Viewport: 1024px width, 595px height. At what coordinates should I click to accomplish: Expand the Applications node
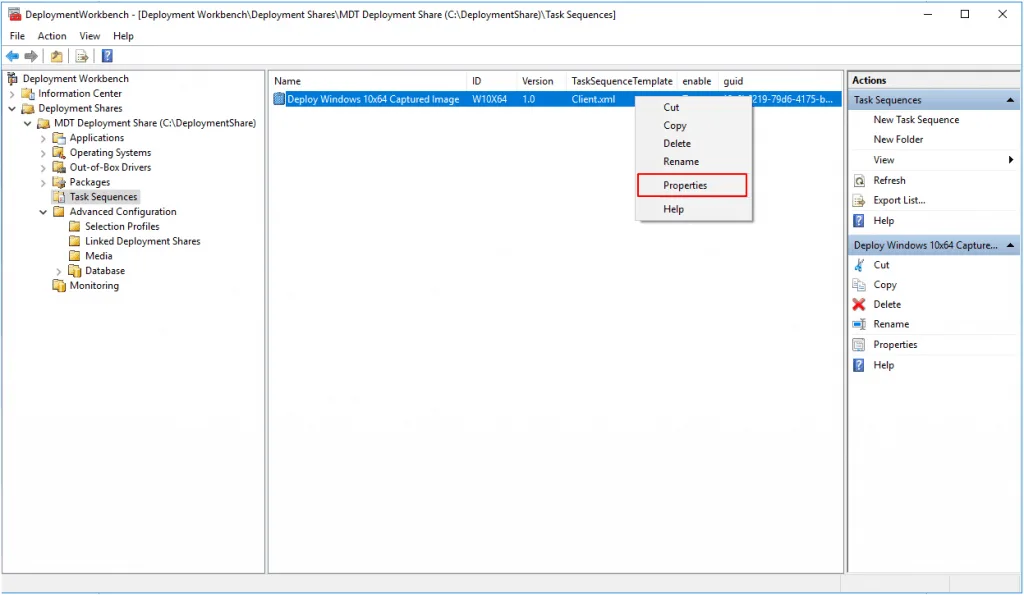[x=43, y=138]
